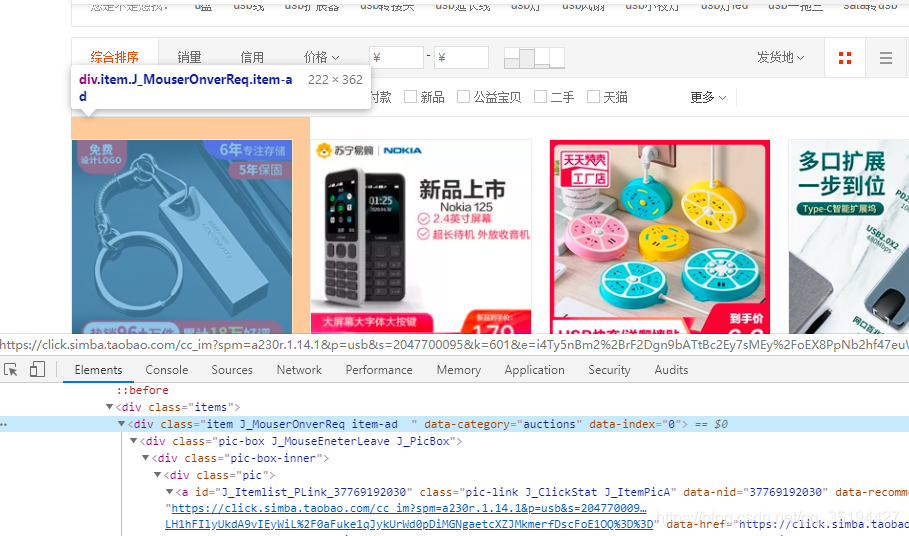This screenshot has height=536, width=909.
Task: Open the 价格 sort dropdown
Action: pos(321,57)
